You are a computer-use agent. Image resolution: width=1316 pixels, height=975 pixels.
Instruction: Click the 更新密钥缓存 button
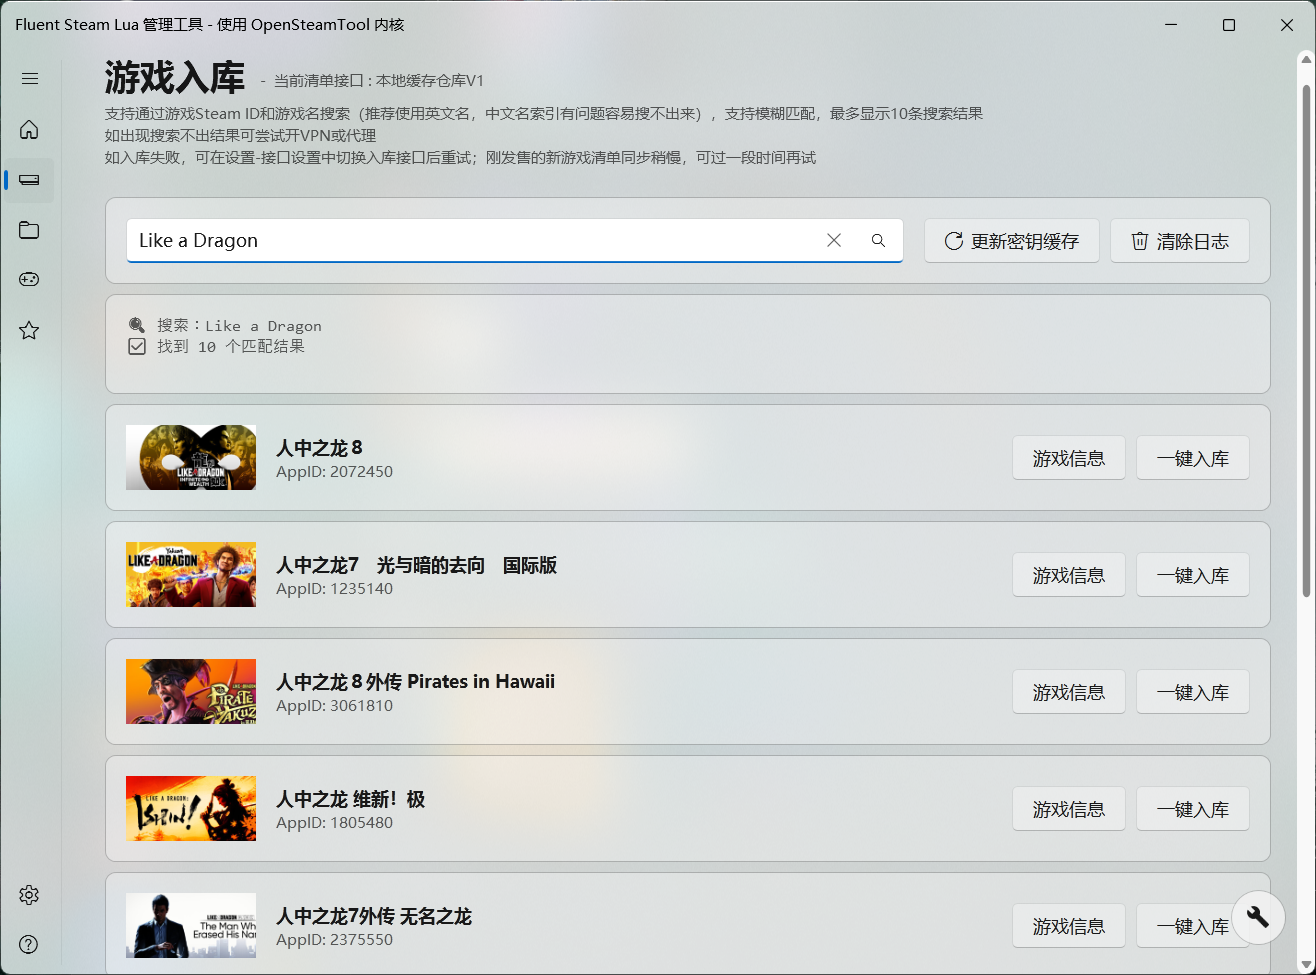[x=1012, y=241]
